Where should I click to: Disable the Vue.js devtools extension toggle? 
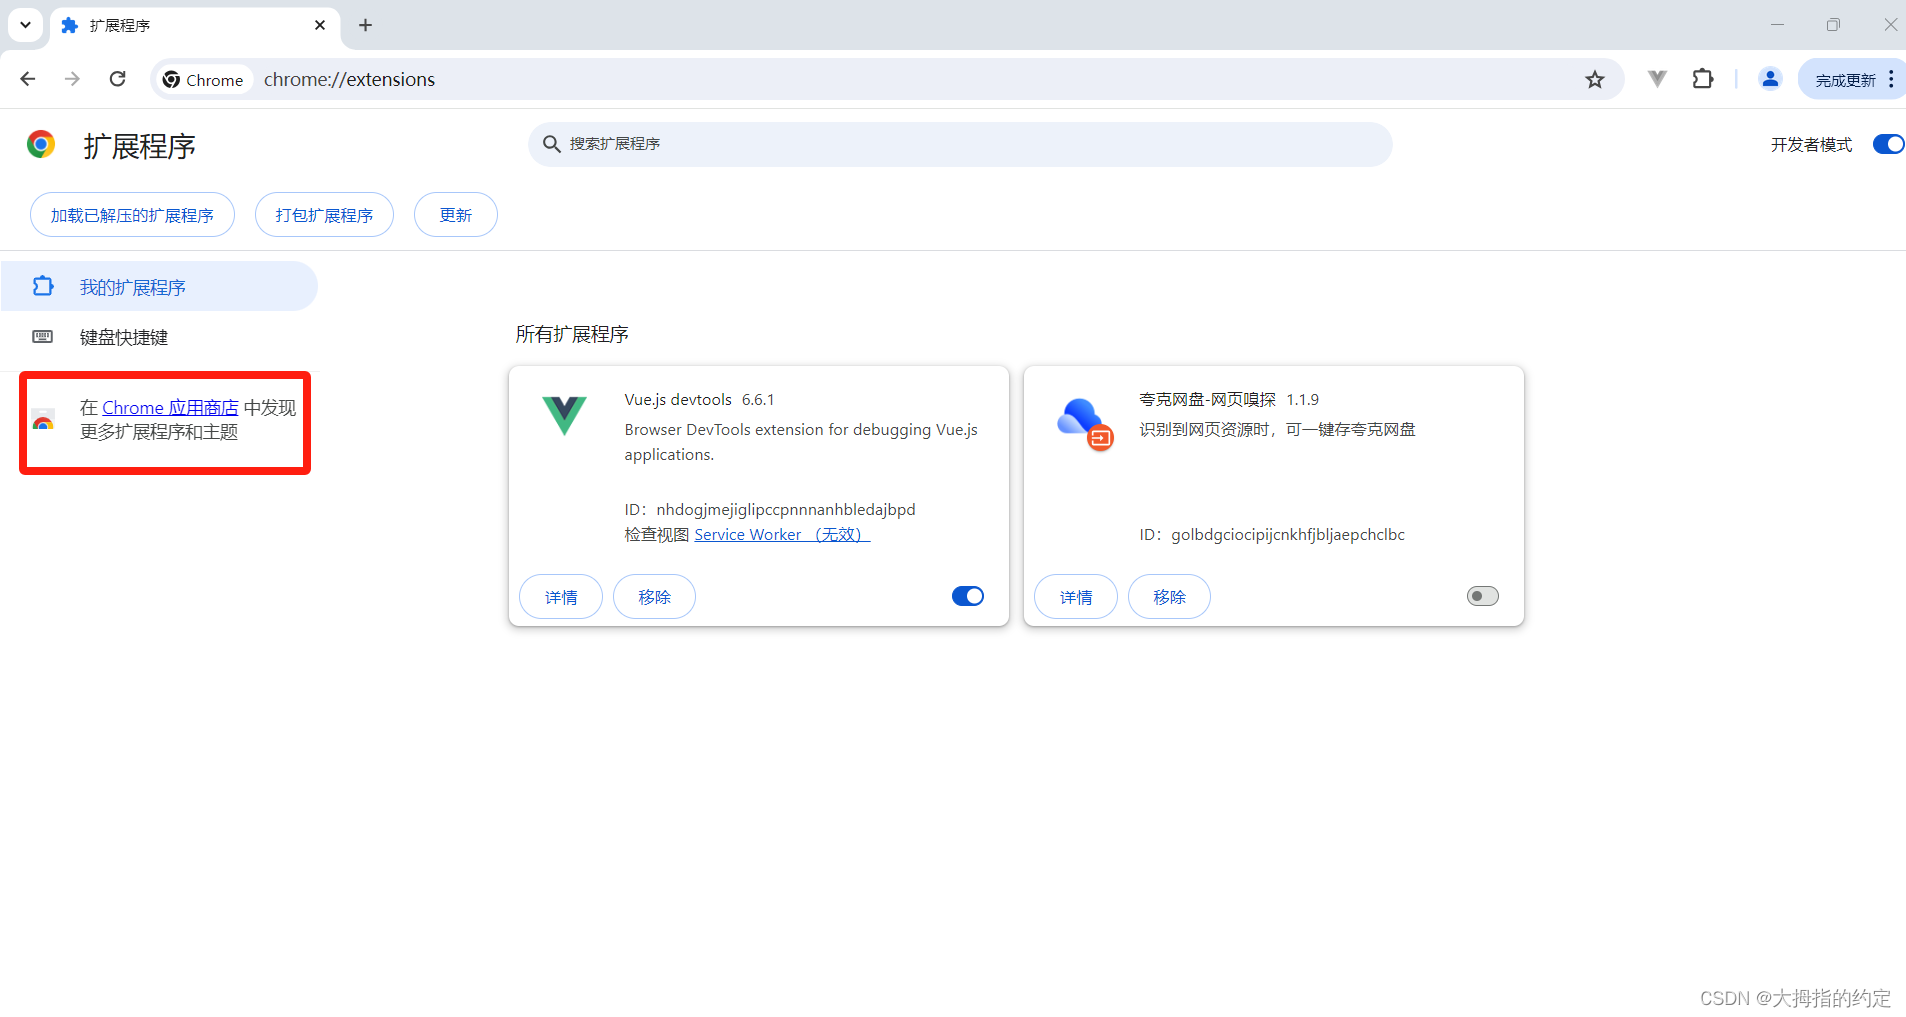[x=967, y=596]
